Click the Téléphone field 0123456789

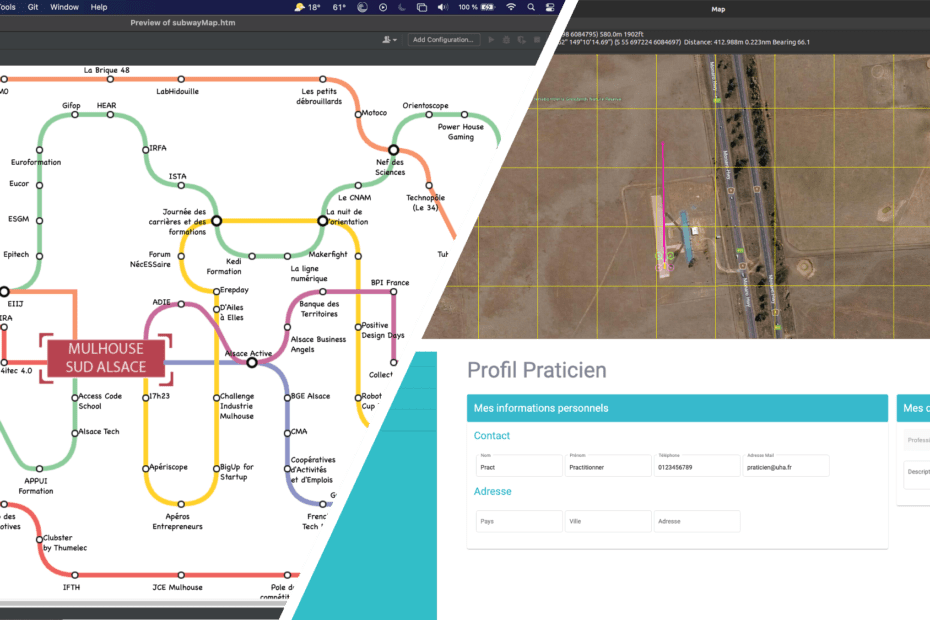click(697, 466)
